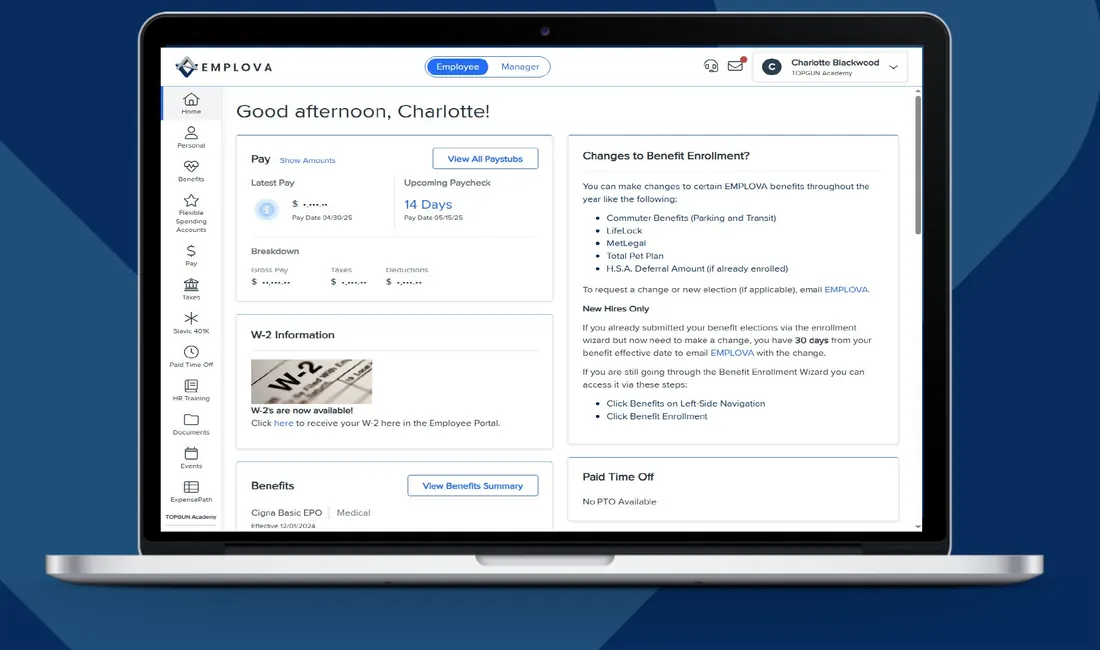Click the 'Medical' label beside Cigna
1100x650 pixels.
tap(354, 513)
